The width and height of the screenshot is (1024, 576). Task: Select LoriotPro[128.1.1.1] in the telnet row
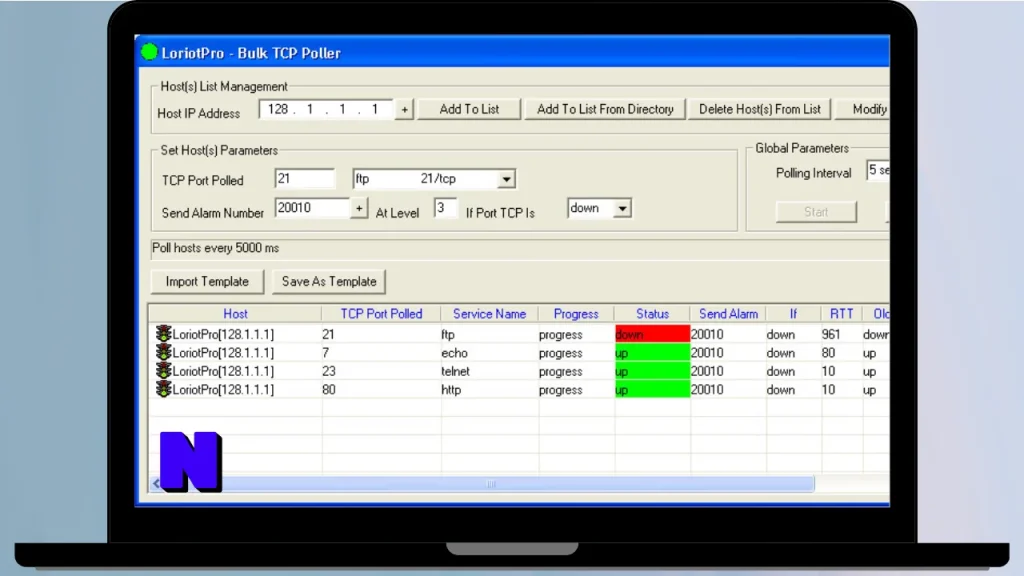pos(223,371)
